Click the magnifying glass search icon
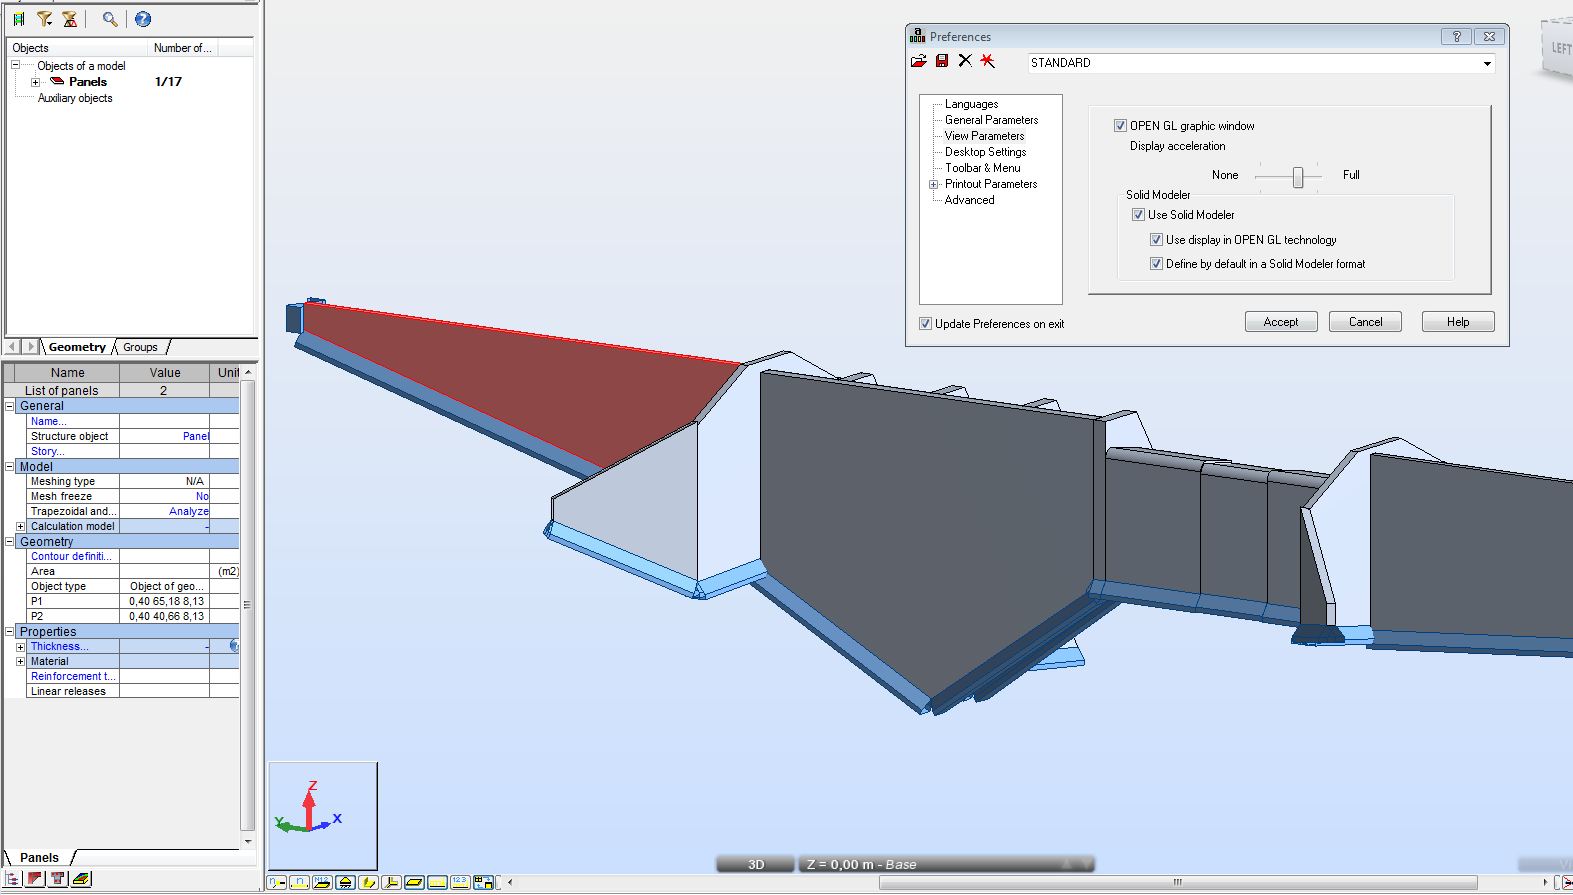Screen dimensions: 1573x895 click(110, 19)
